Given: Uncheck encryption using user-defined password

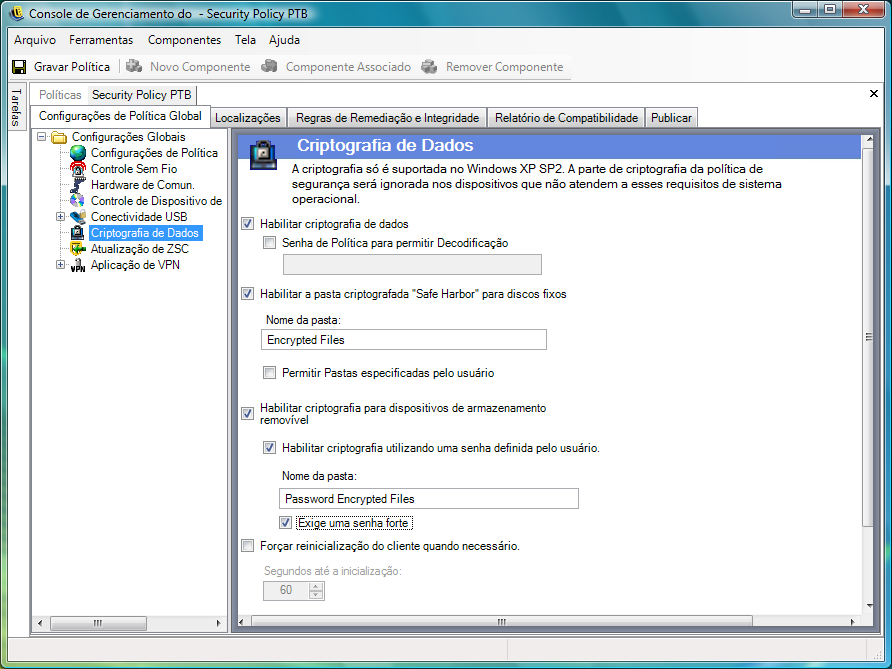Looking at the screenshot, I should [269, 448].
